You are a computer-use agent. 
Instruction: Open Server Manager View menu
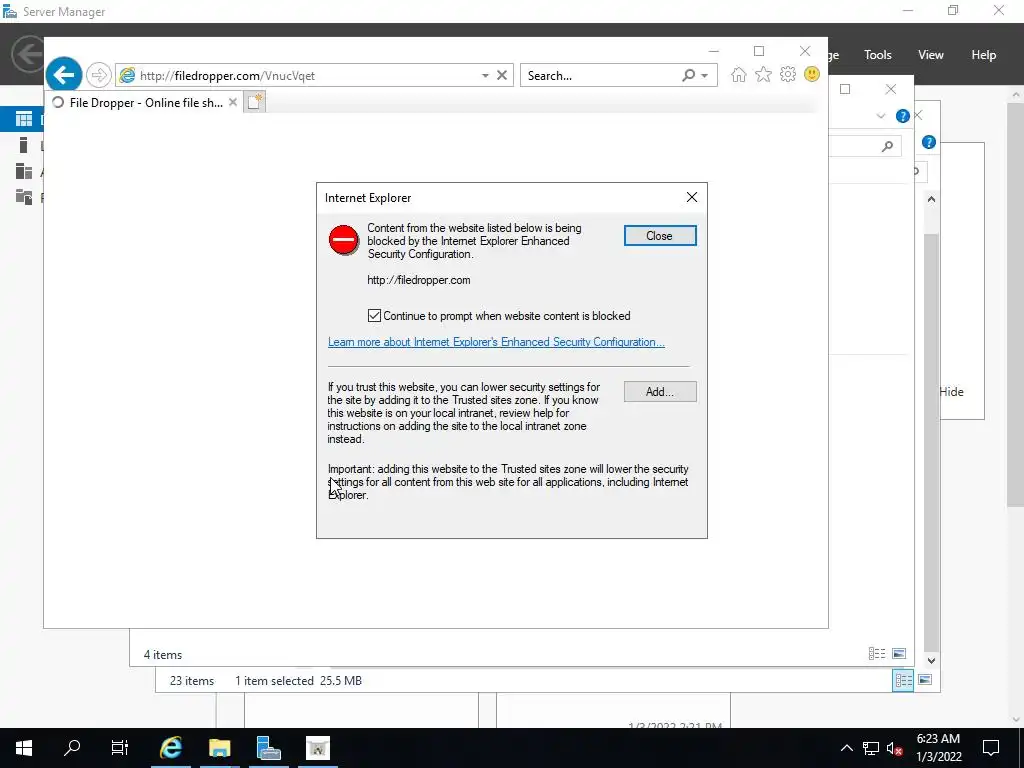tap(930, 55)
